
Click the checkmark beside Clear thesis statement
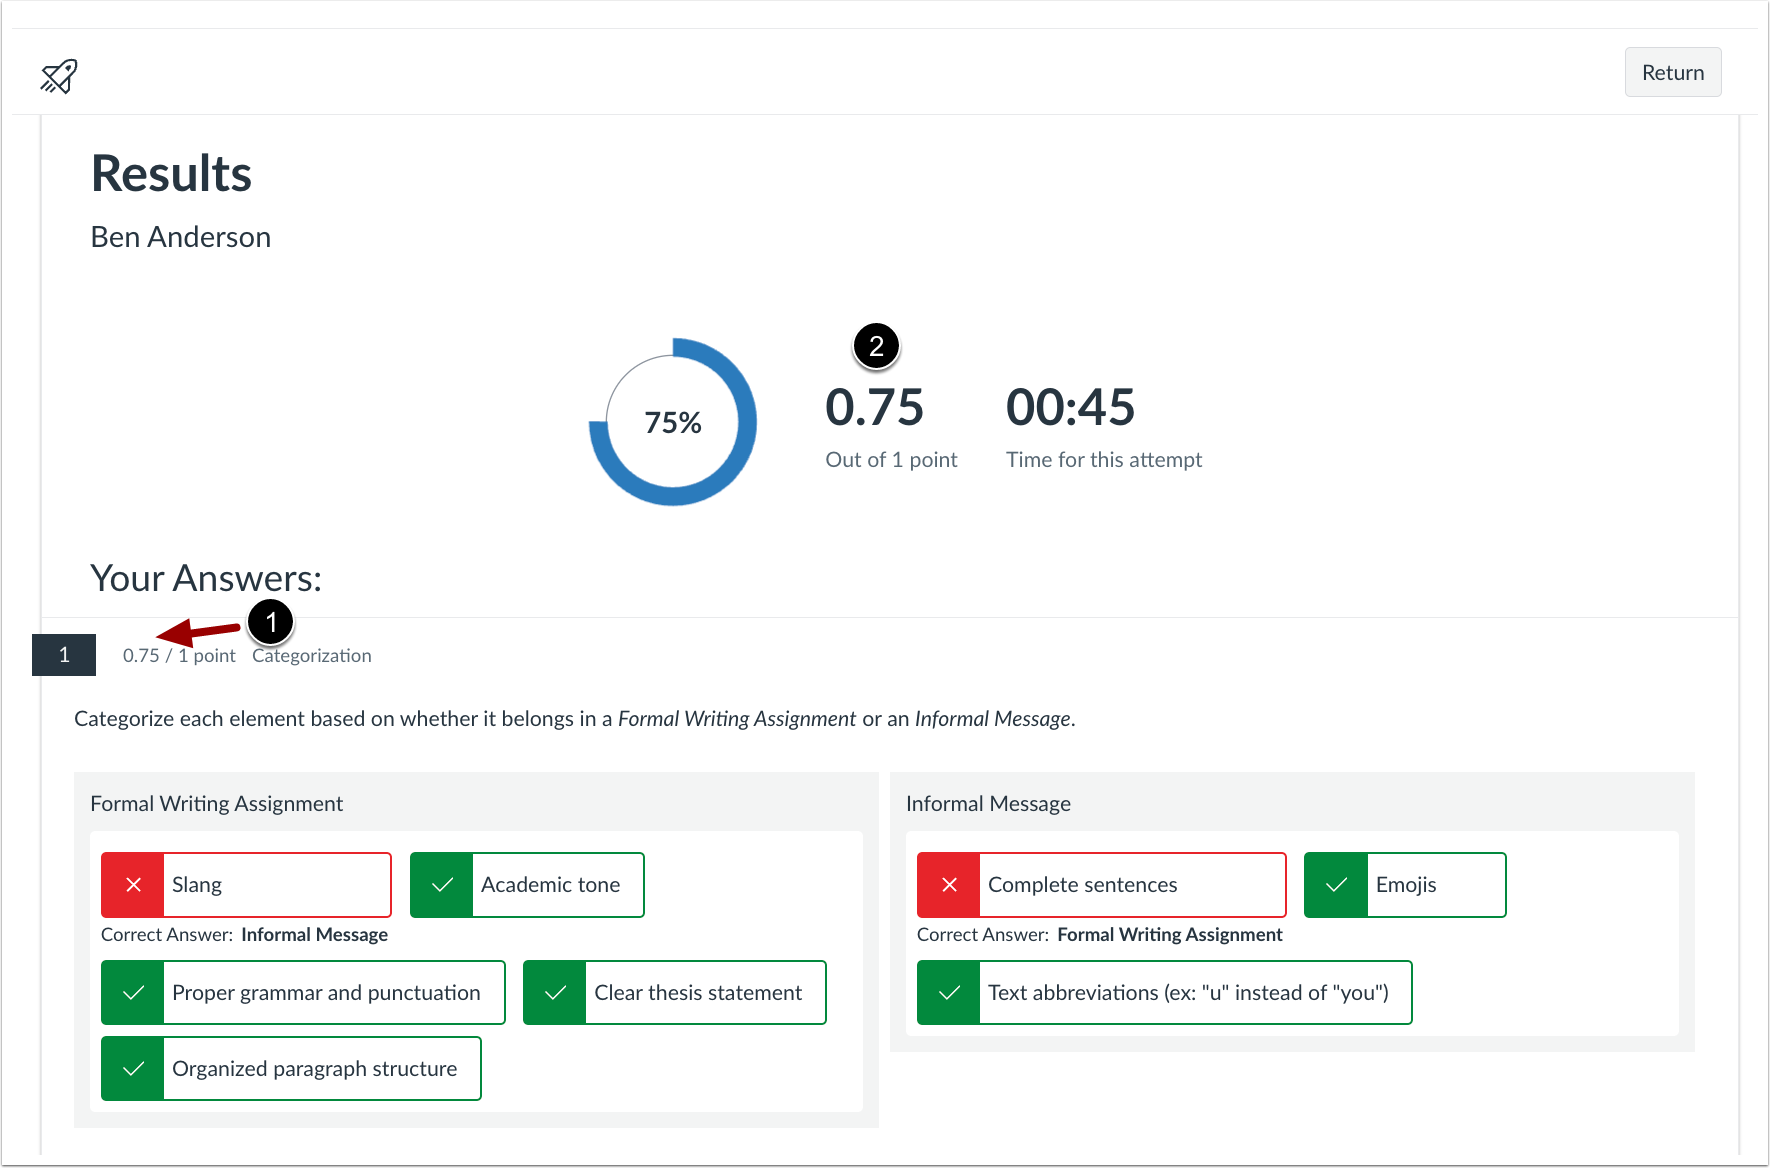555,992
